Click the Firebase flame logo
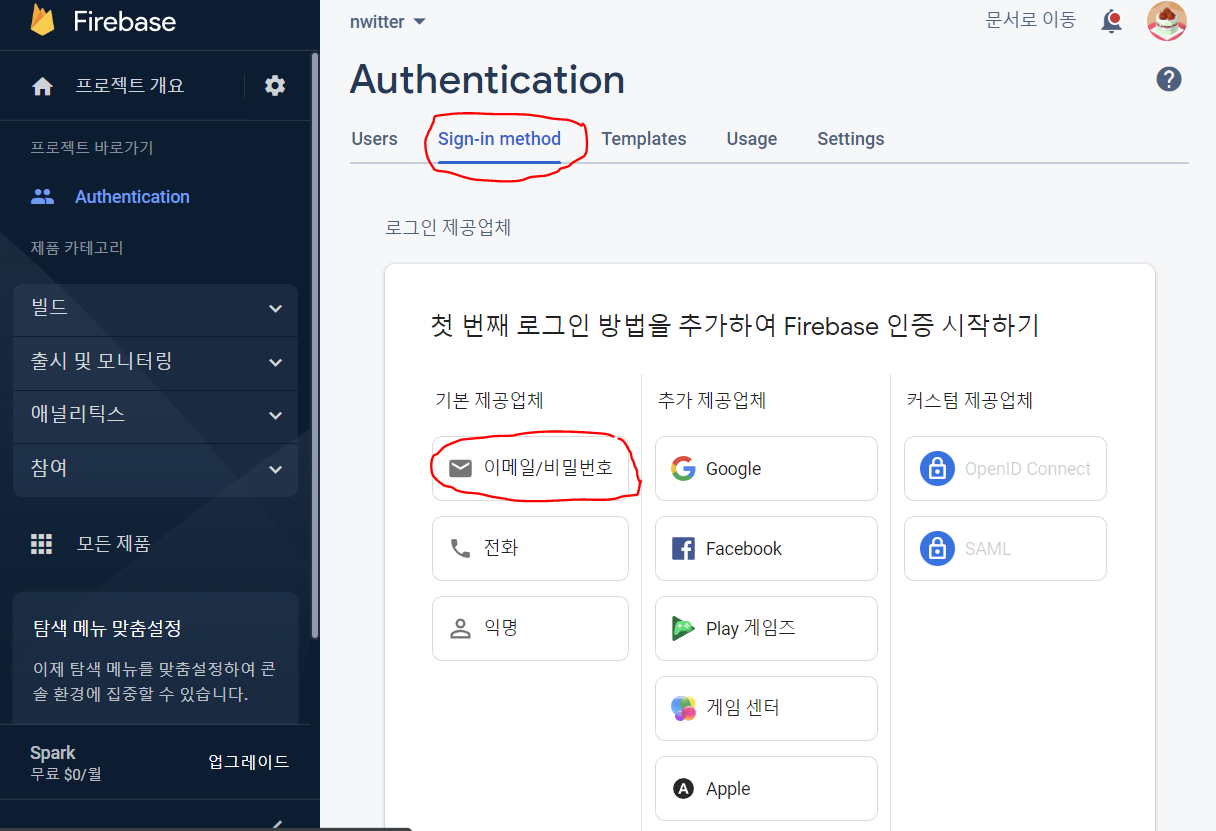The height and width of the screenshot is (831, 1216). (42, 19)
